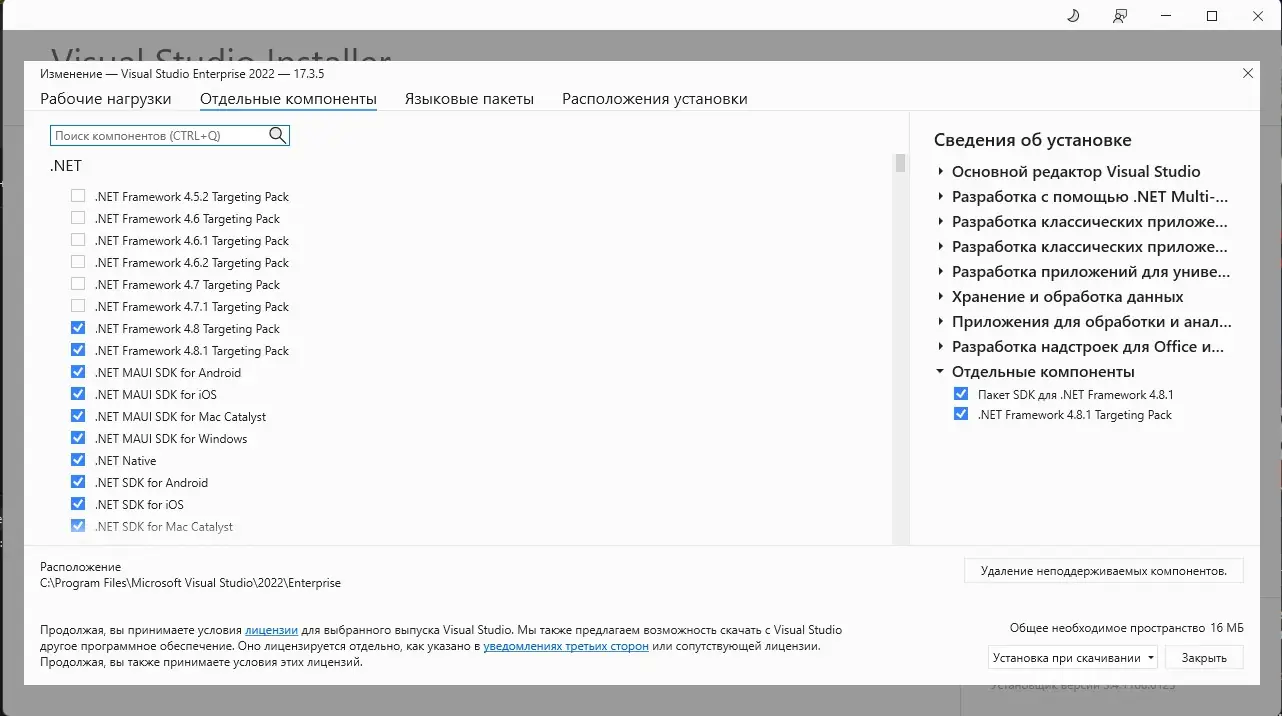Expand second Разработка классических приложе… item
1282x716 pixels.
[x=941, y=246]
